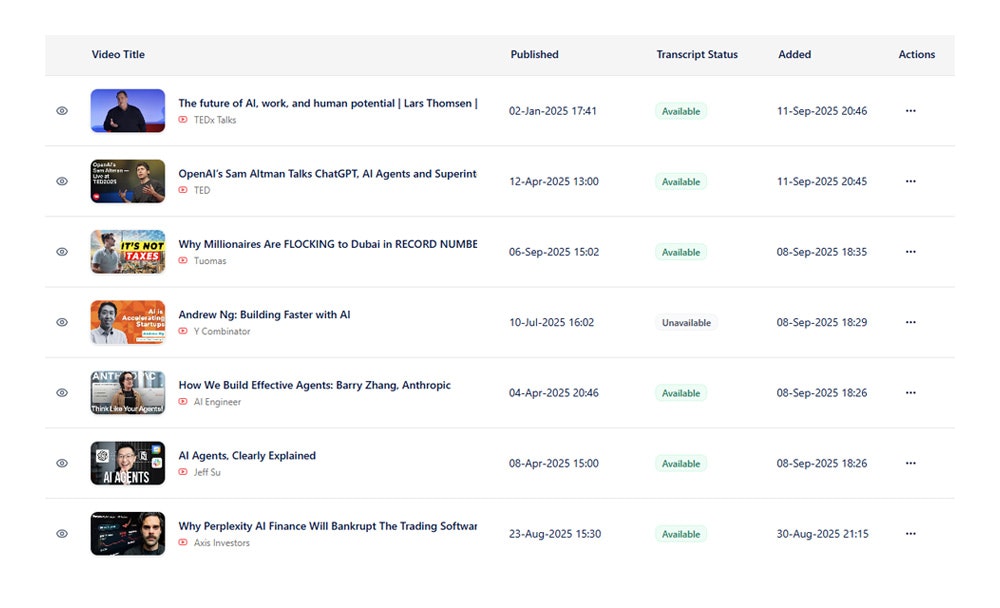Click eye icon next to AI Agents, Clearly Explained
The height and width of the screenshot is (608, 1000).
[62, 463]
